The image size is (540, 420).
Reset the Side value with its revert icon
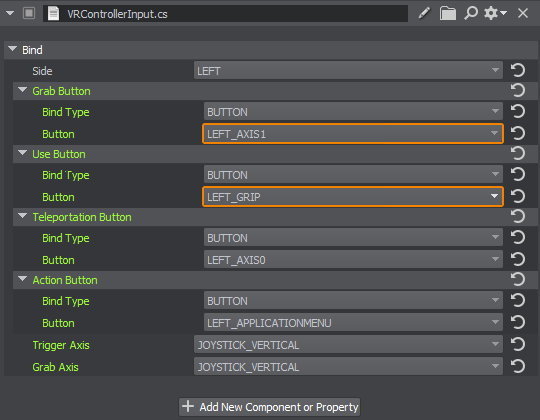click(x=518, y=70)
